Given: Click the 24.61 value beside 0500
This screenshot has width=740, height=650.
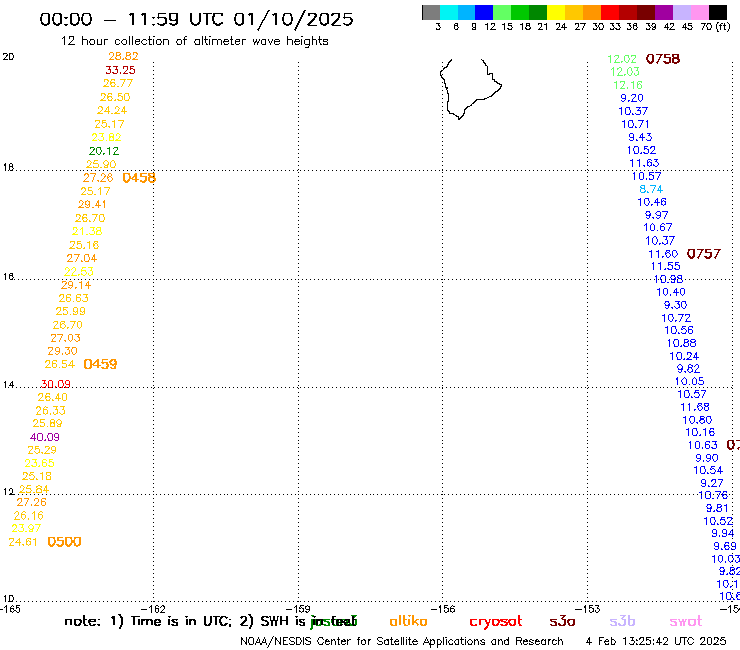Looking at the screenshot, I should [23, 542].
